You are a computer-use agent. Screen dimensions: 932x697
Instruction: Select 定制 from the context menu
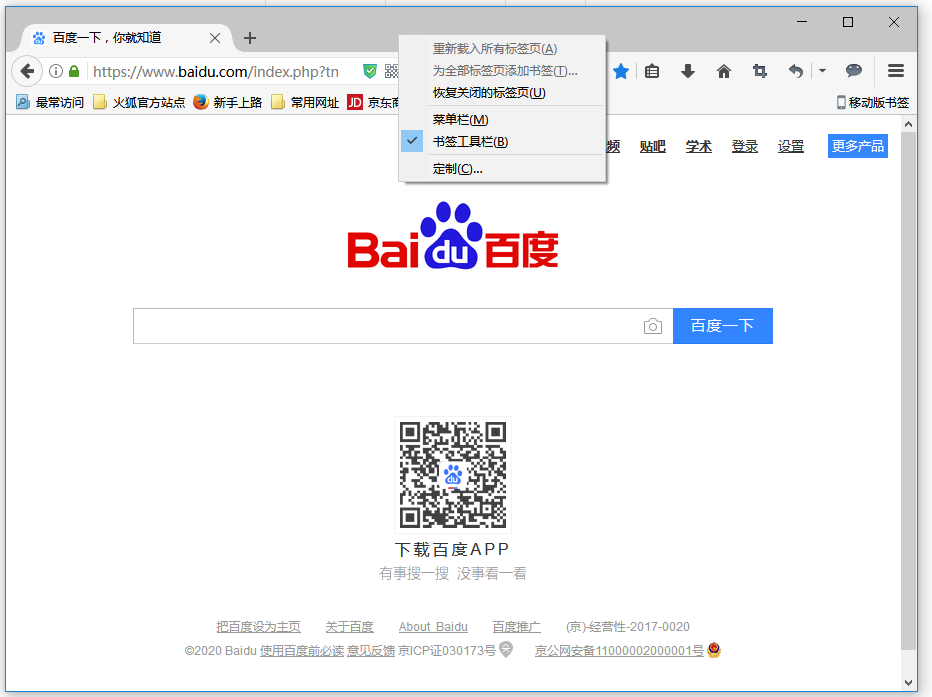[x=457, y=168]
